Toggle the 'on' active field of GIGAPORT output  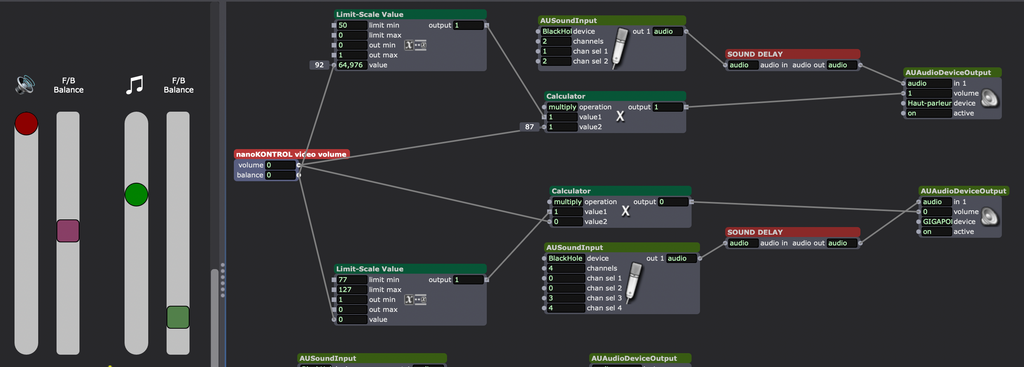[x=938, y=231]
